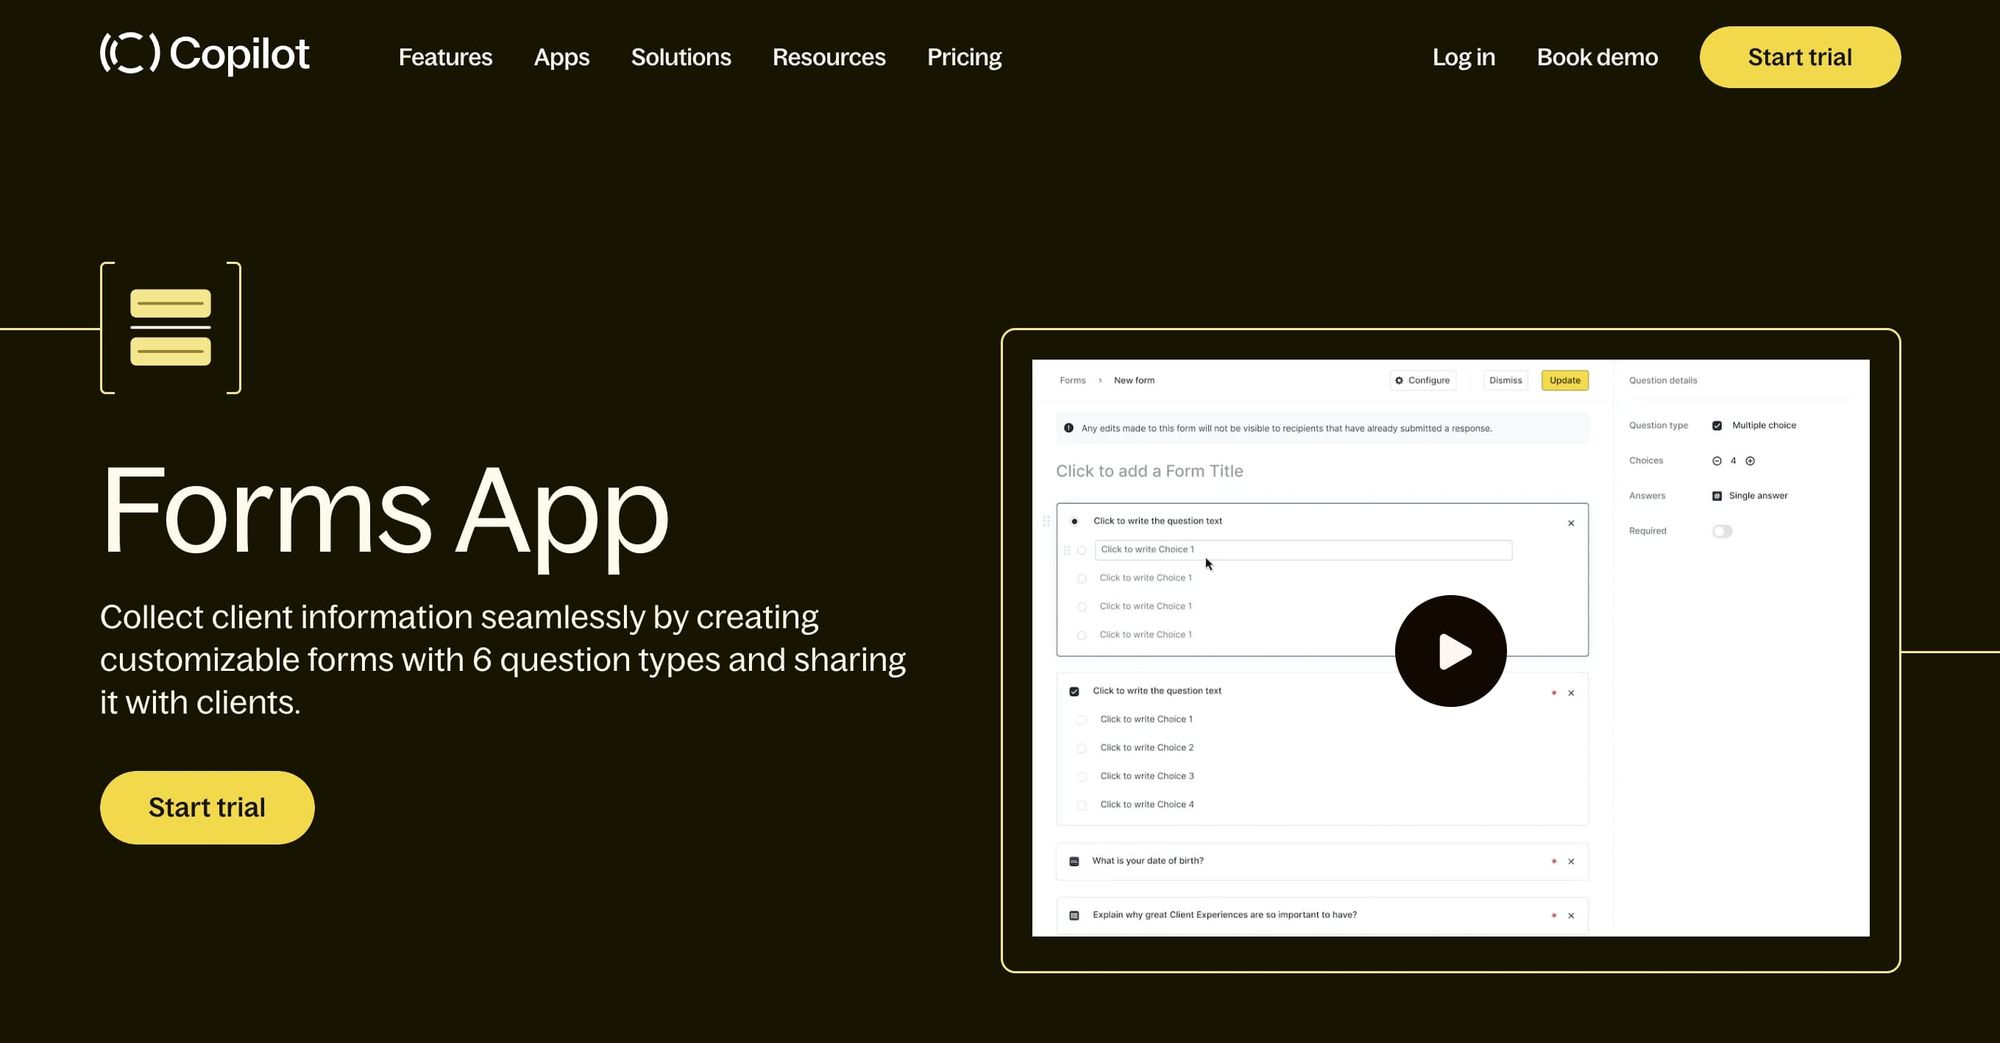Click the minus icon to decrease Choices

pyautogui.click(x=1716, y=461)
